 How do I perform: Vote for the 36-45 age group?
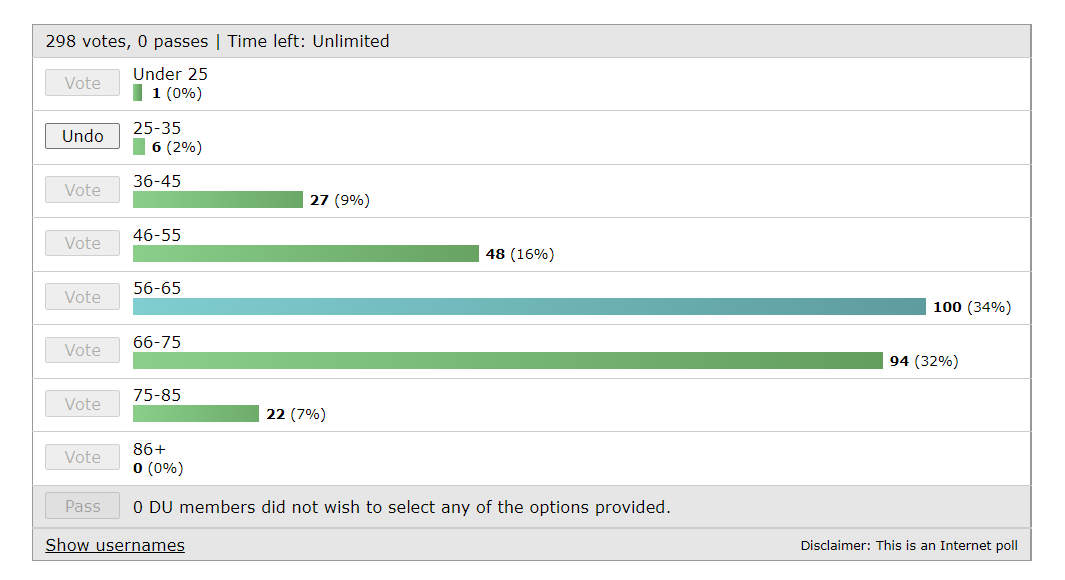click(82, 190)
